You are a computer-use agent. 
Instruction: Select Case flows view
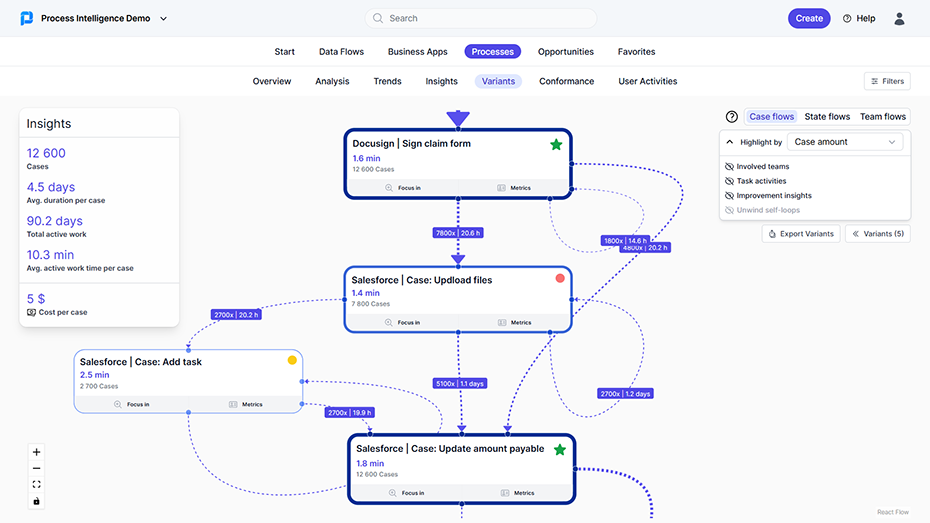pyautogui.click(x=771, y=117)
